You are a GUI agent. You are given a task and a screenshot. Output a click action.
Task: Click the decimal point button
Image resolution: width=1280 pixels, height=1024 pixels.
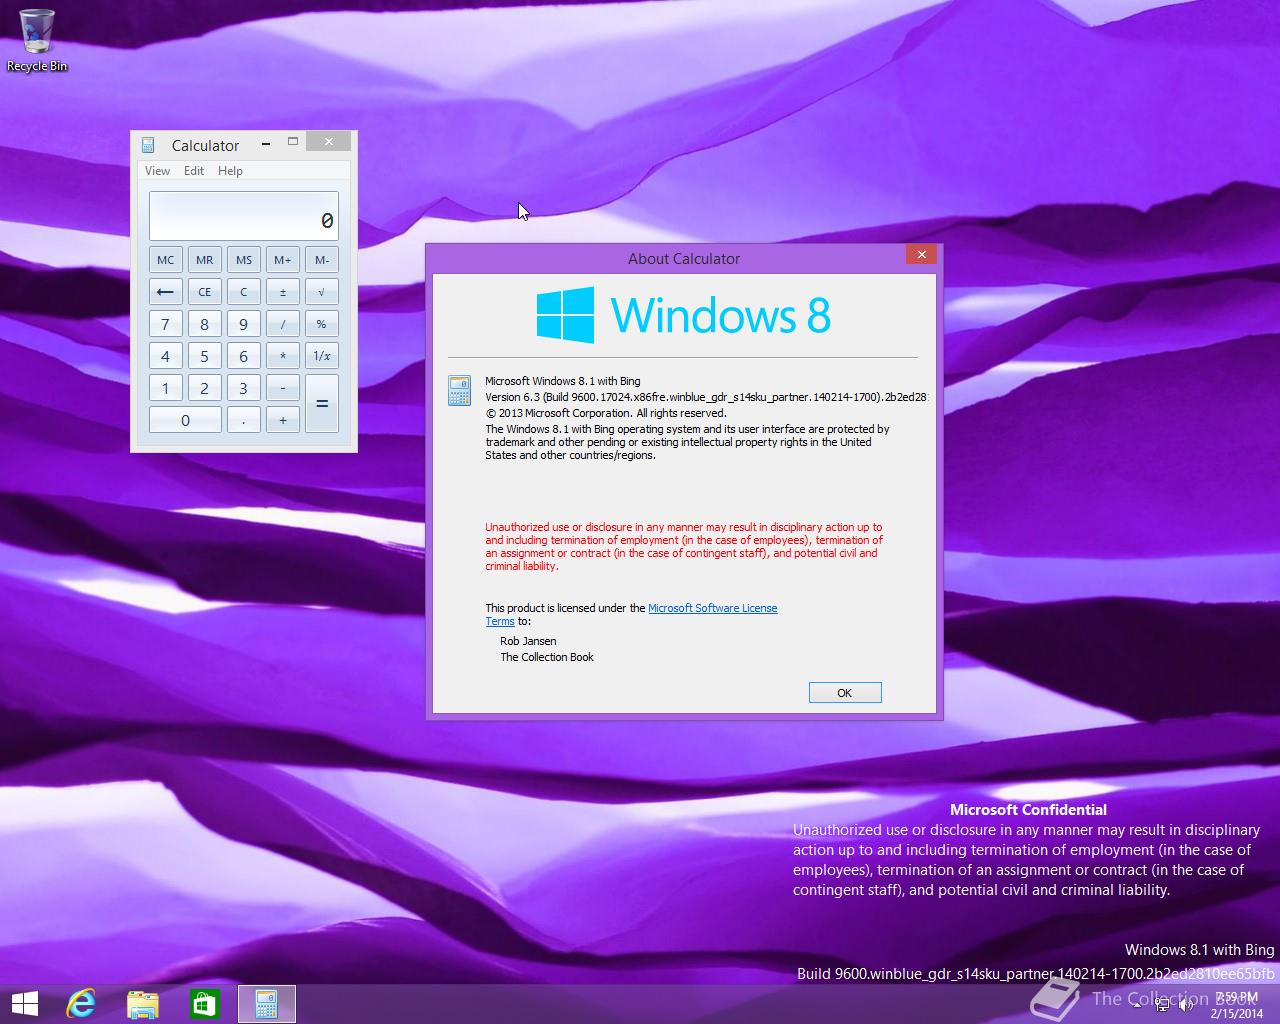click(x=244, y=420)
